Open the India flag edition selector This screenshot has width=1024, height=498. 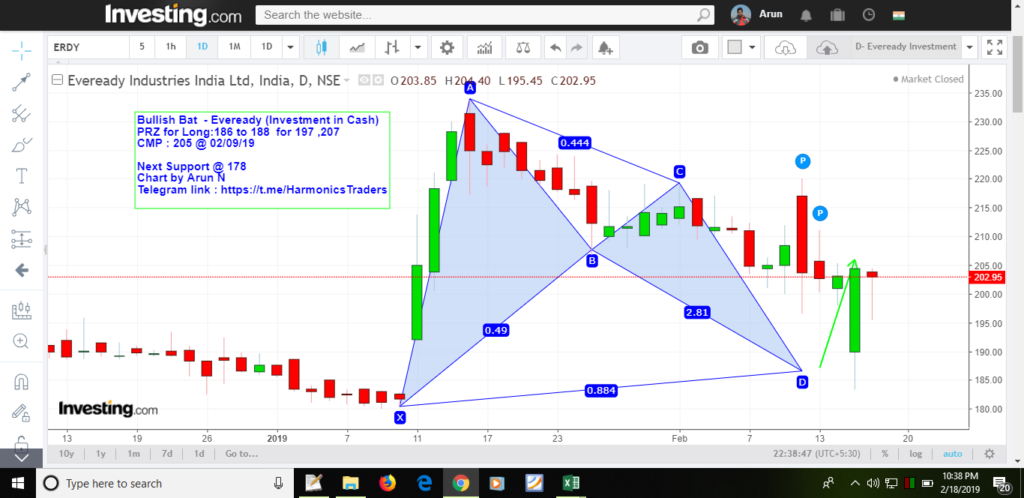point(899,14)
